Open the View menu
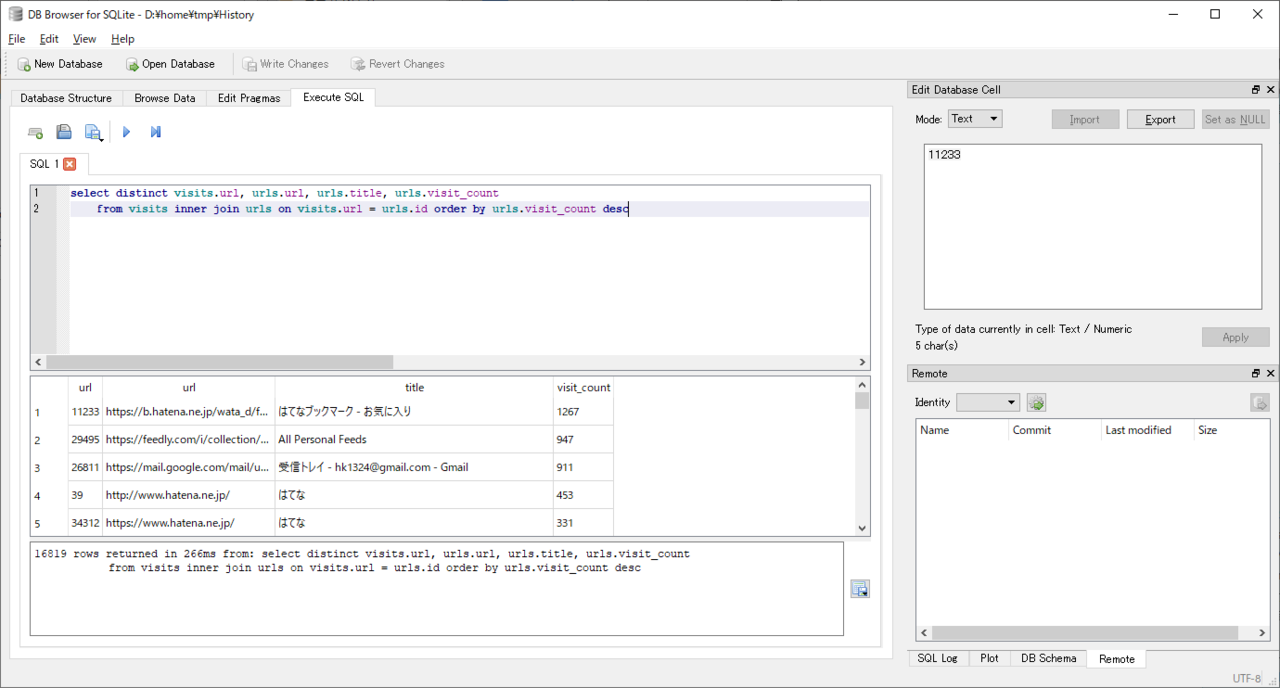 85,39
